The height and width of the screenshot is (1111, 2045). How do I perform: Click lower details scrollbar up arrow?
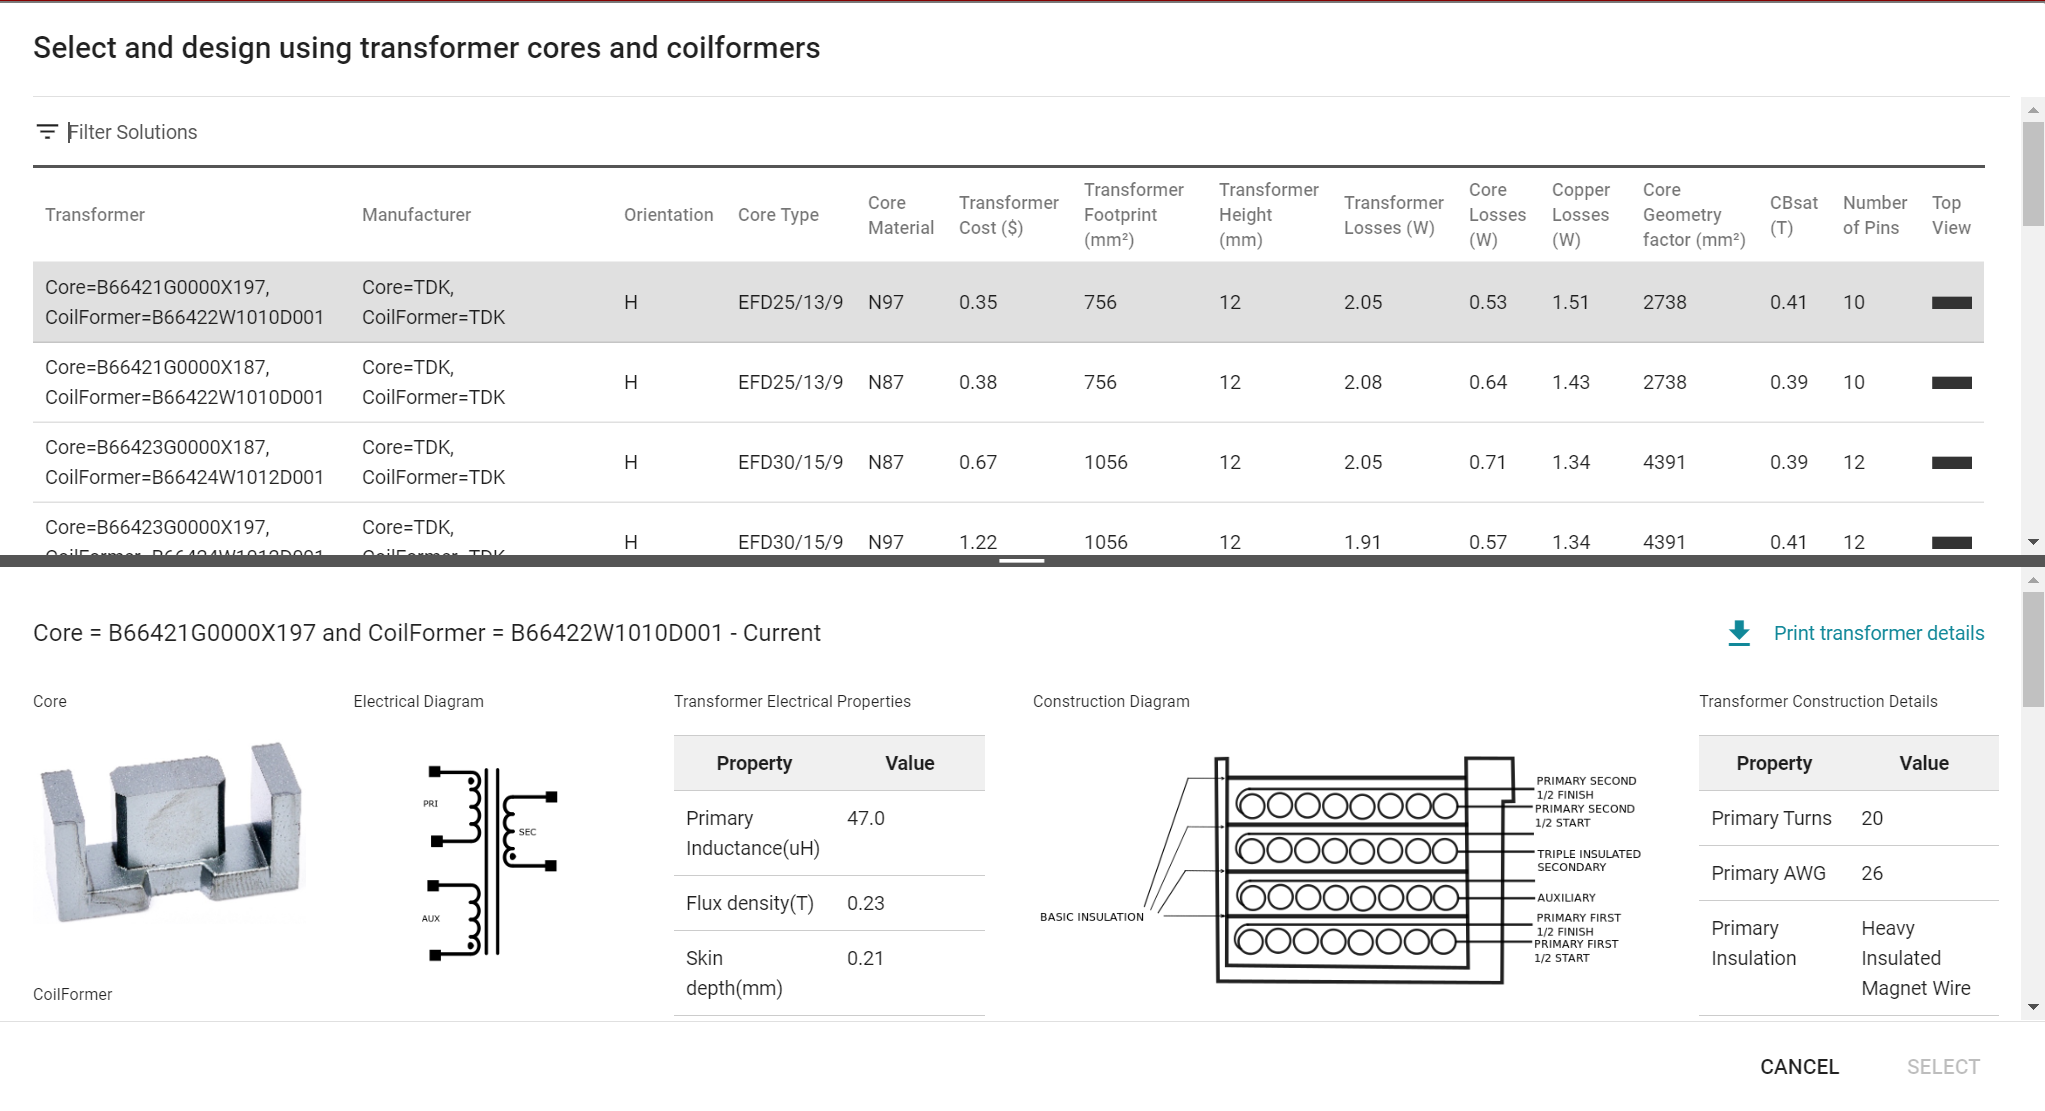click(2032, 580)
